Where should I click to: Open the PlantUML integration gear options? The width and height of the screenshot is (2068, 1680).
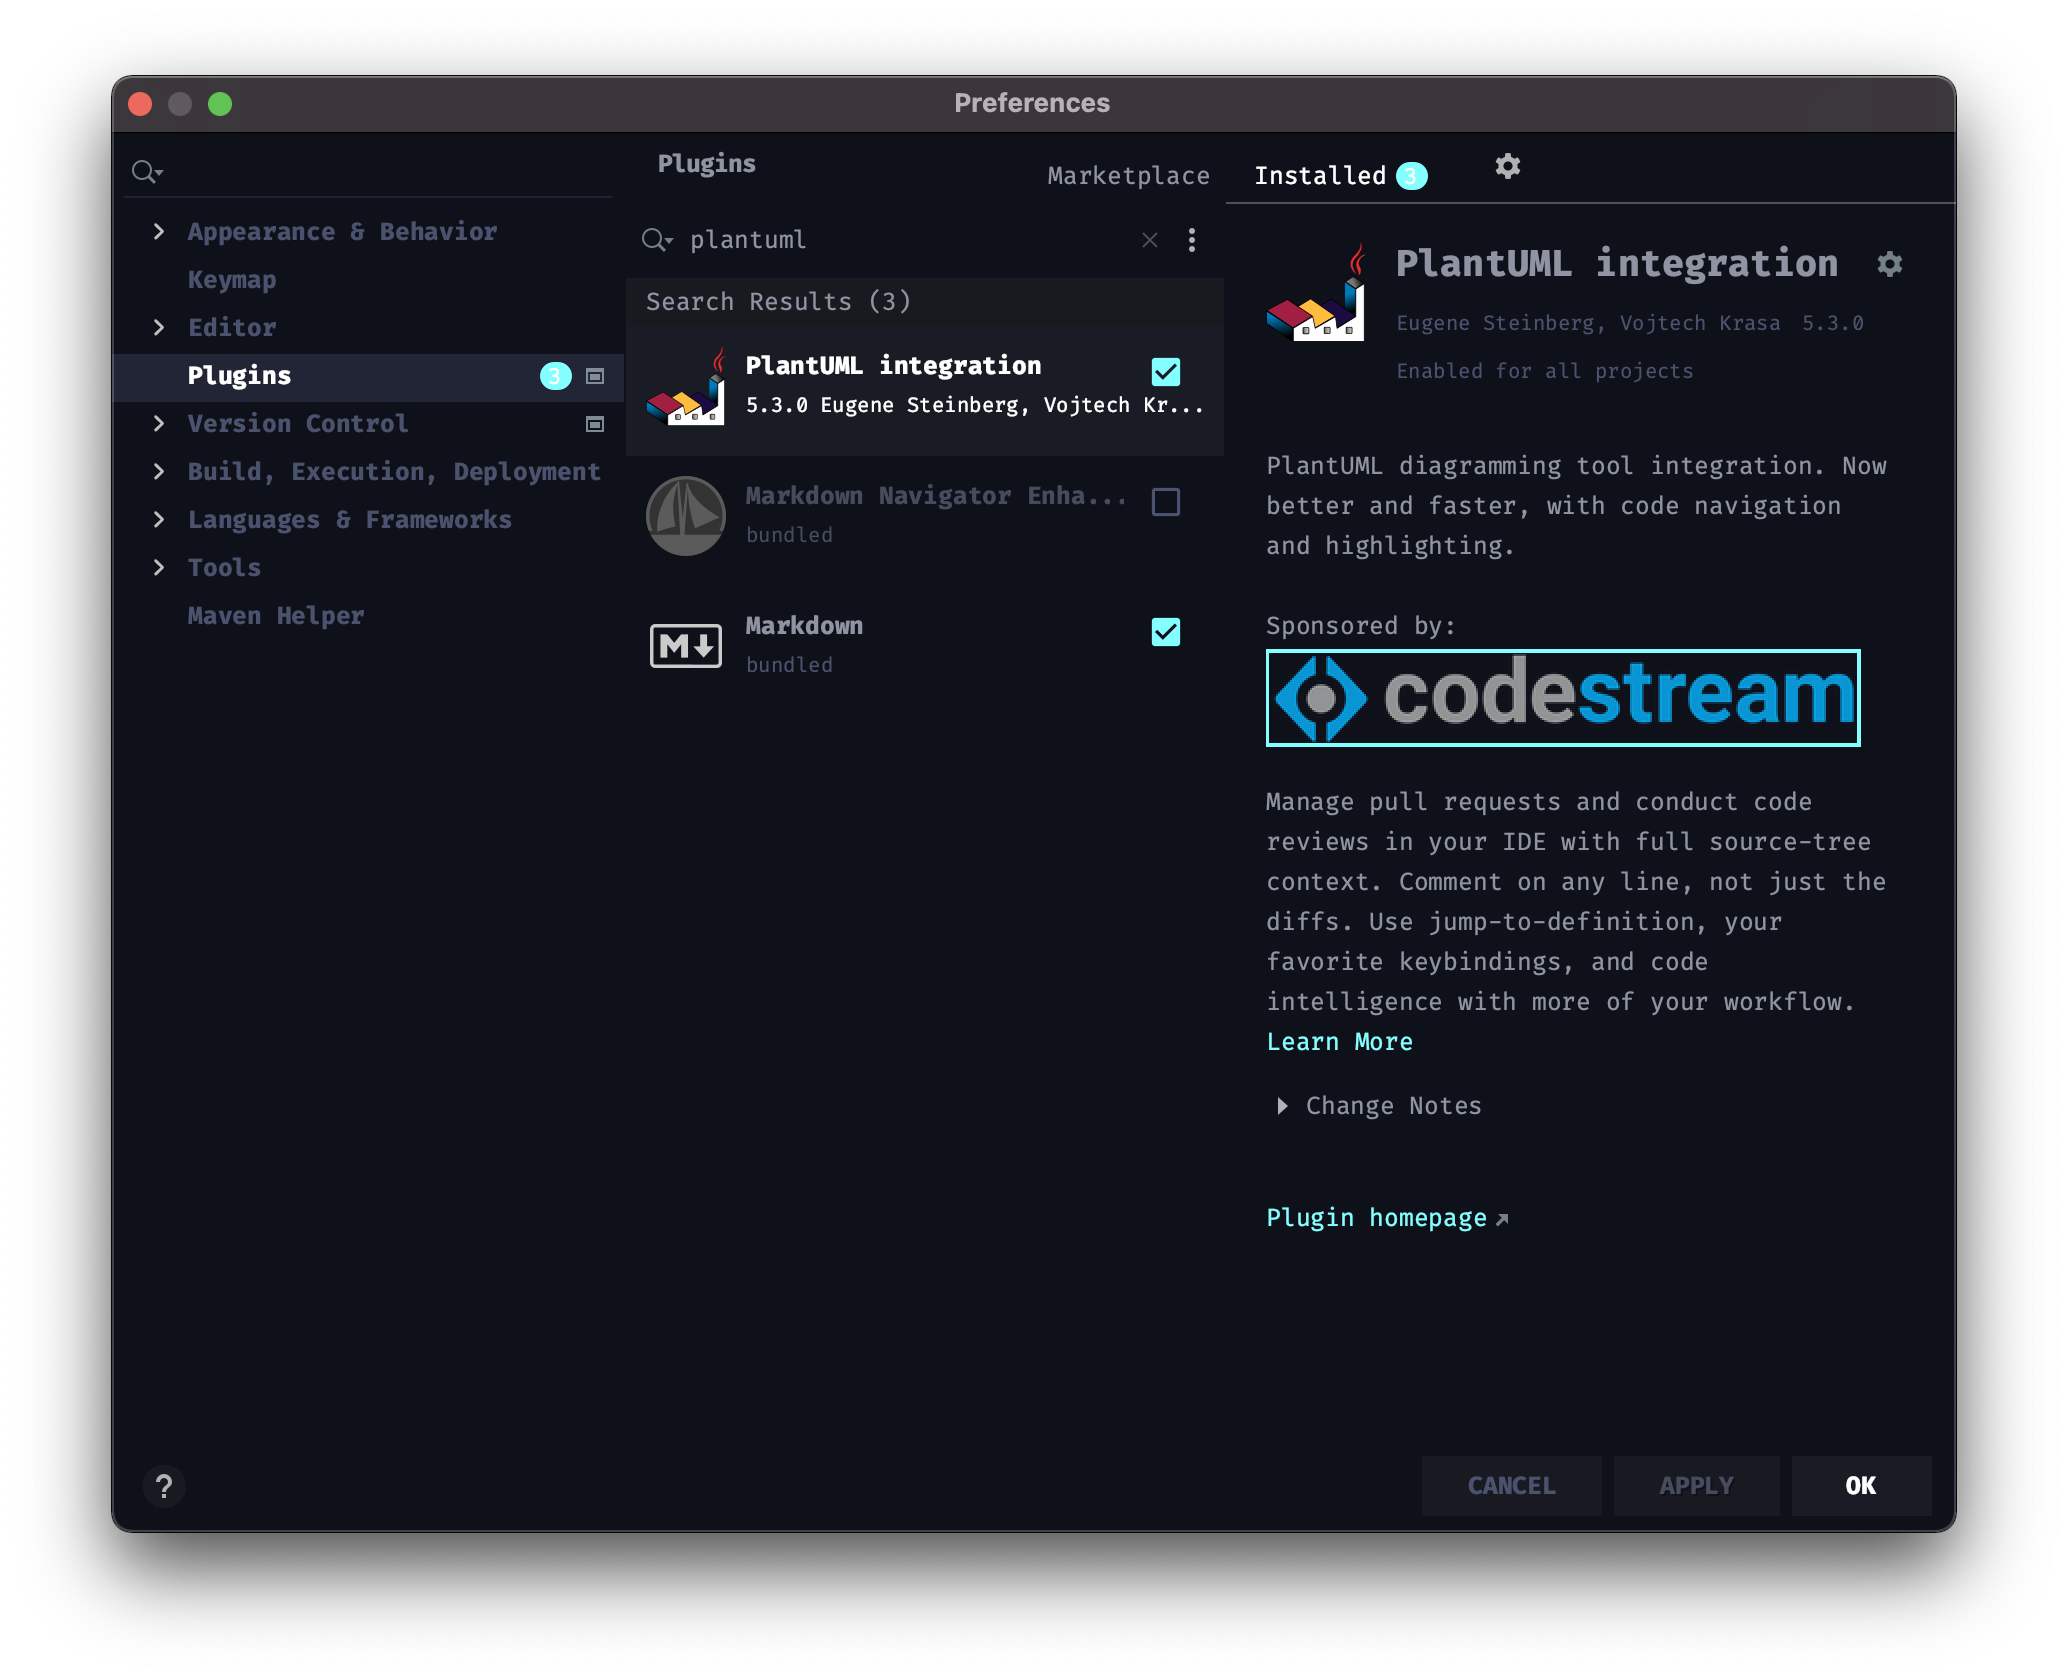pyautogui.click(x=1888, y=264)
